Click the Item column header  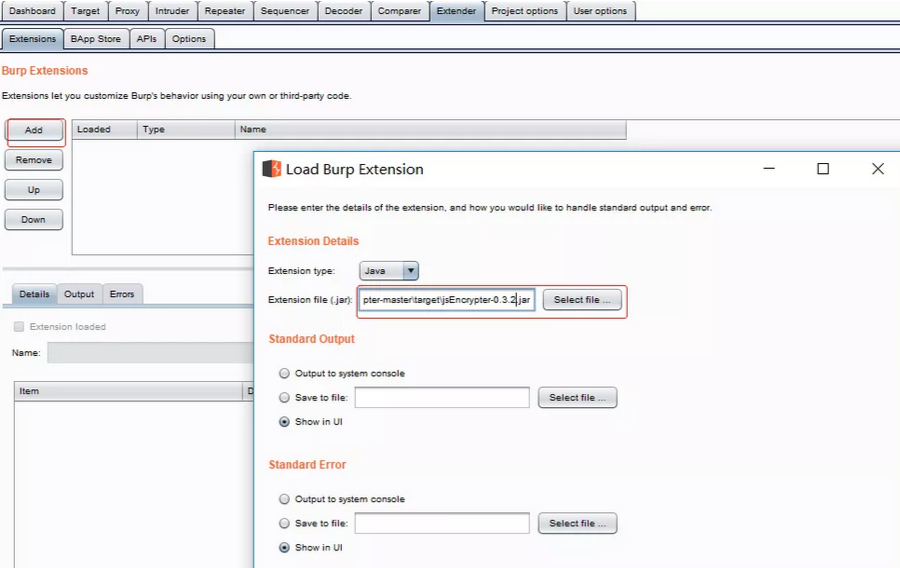(129, 391)
